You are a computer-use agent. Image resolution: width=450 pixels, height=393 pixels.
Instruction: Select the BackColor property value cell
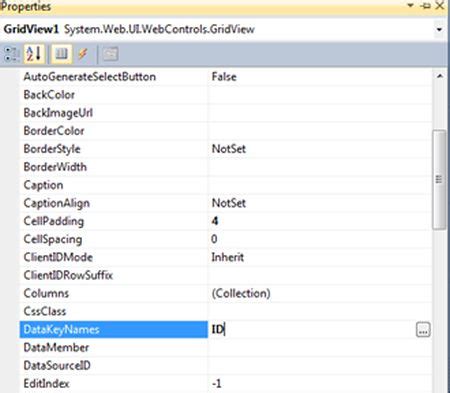[320, 95]
